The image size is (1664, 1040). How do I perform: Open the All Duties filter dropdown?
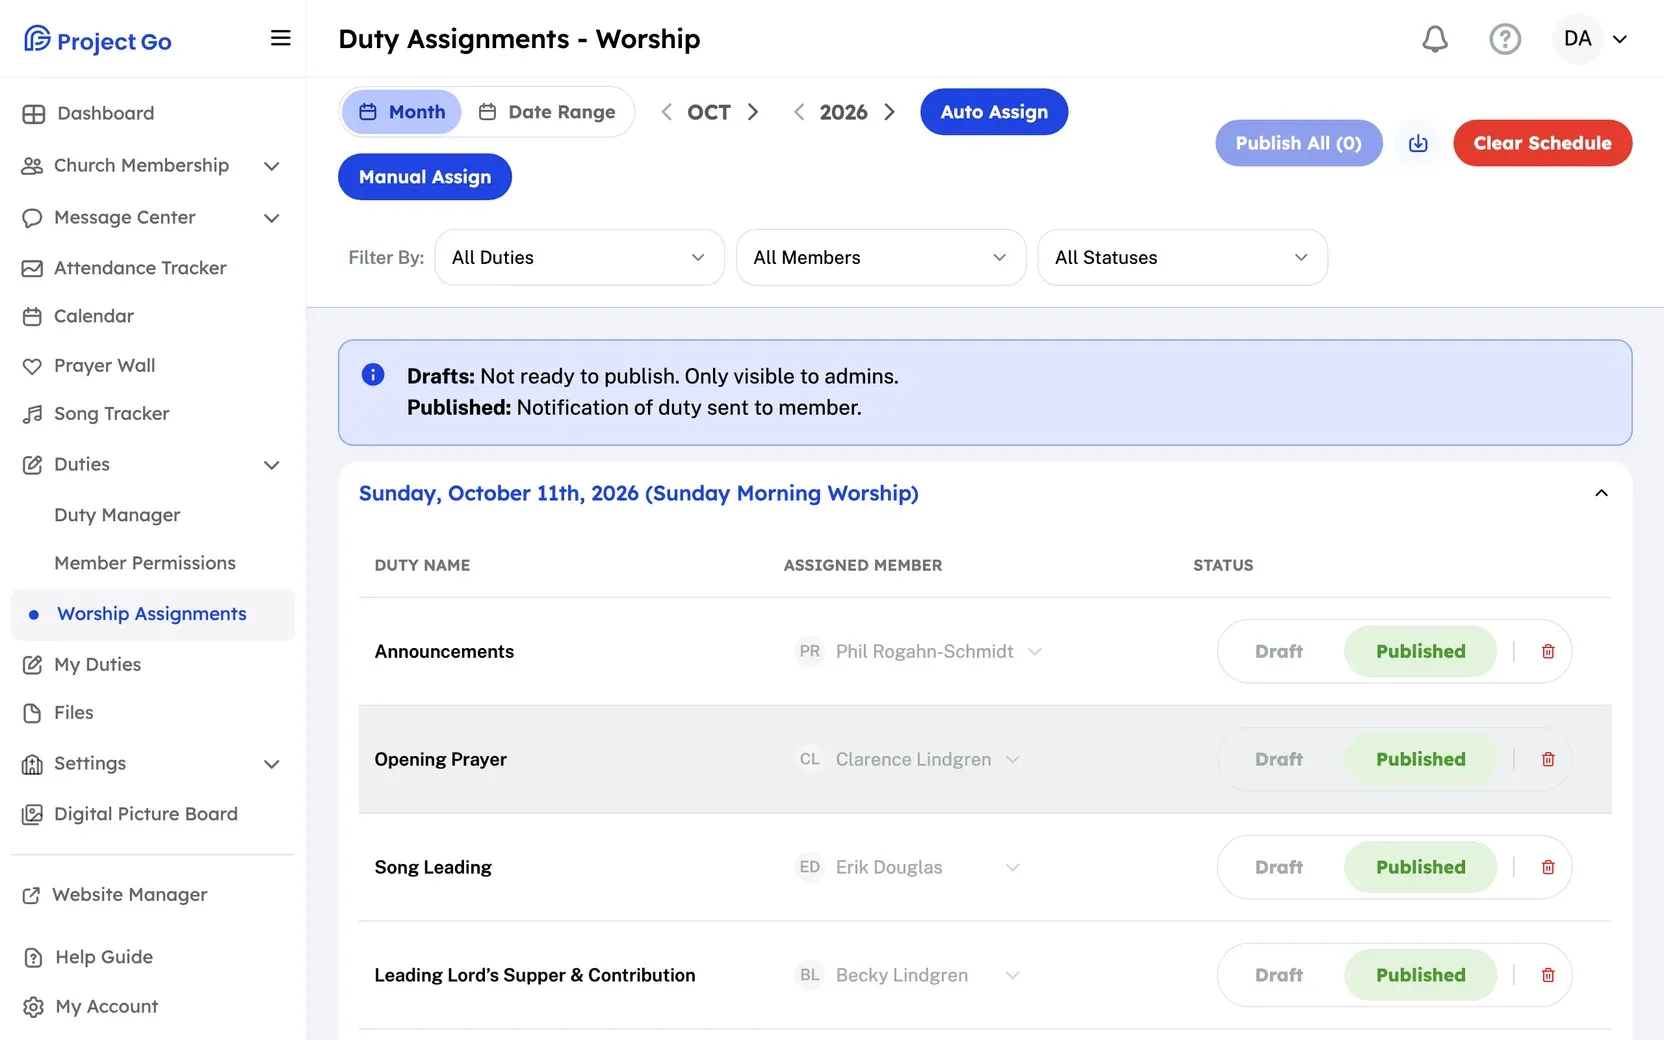coord(579,257)
